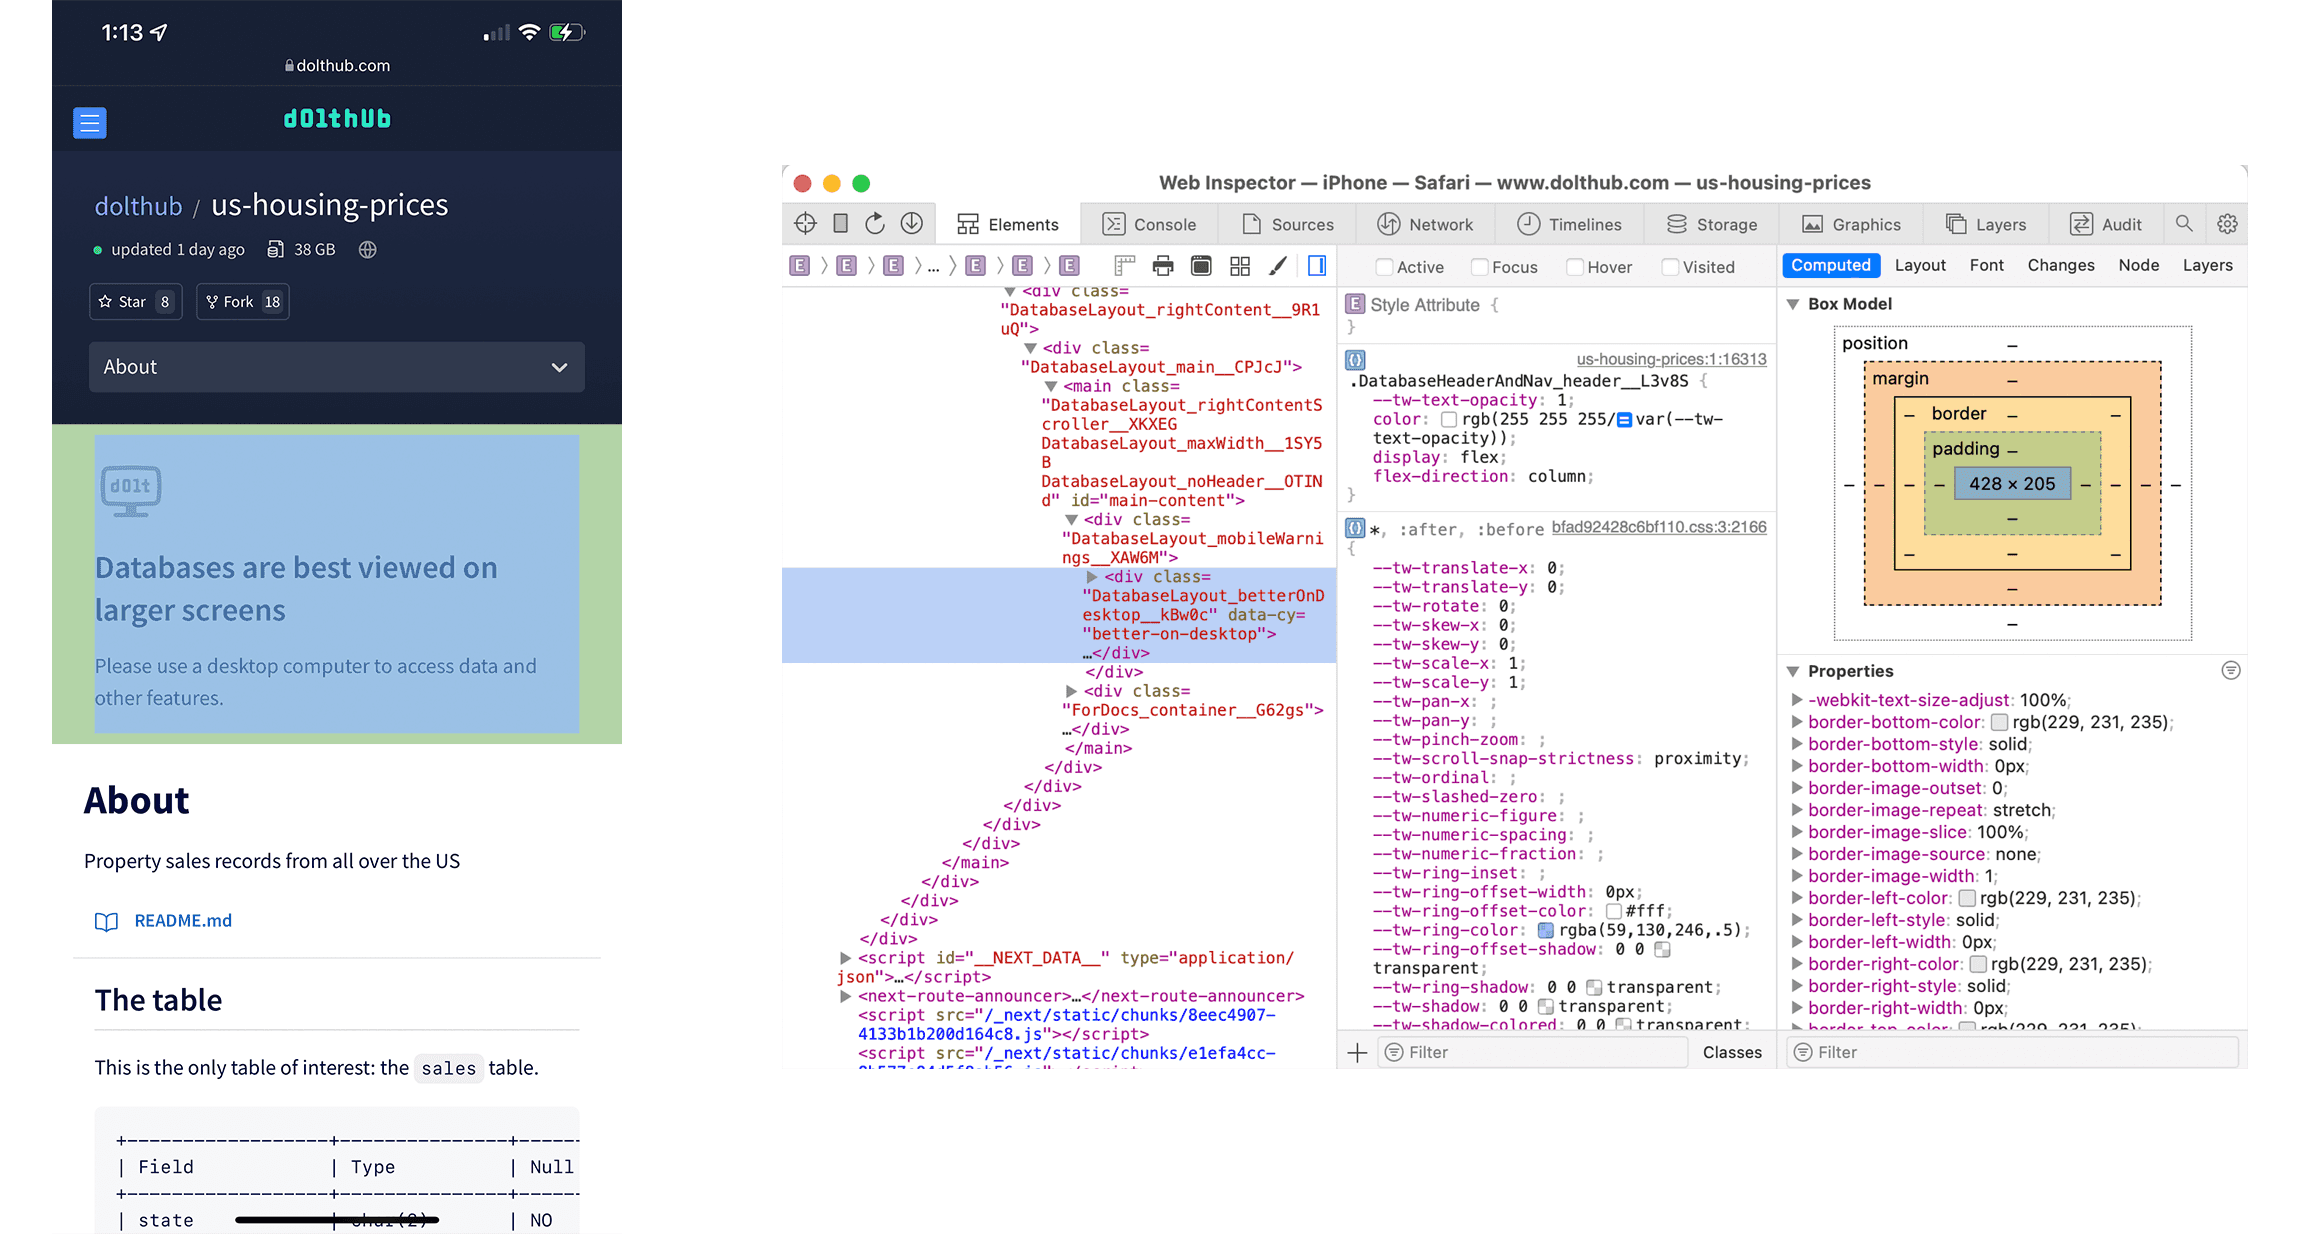Click the Properties Filter input field
2300x1234 pixels.
pos(2013,1052)
